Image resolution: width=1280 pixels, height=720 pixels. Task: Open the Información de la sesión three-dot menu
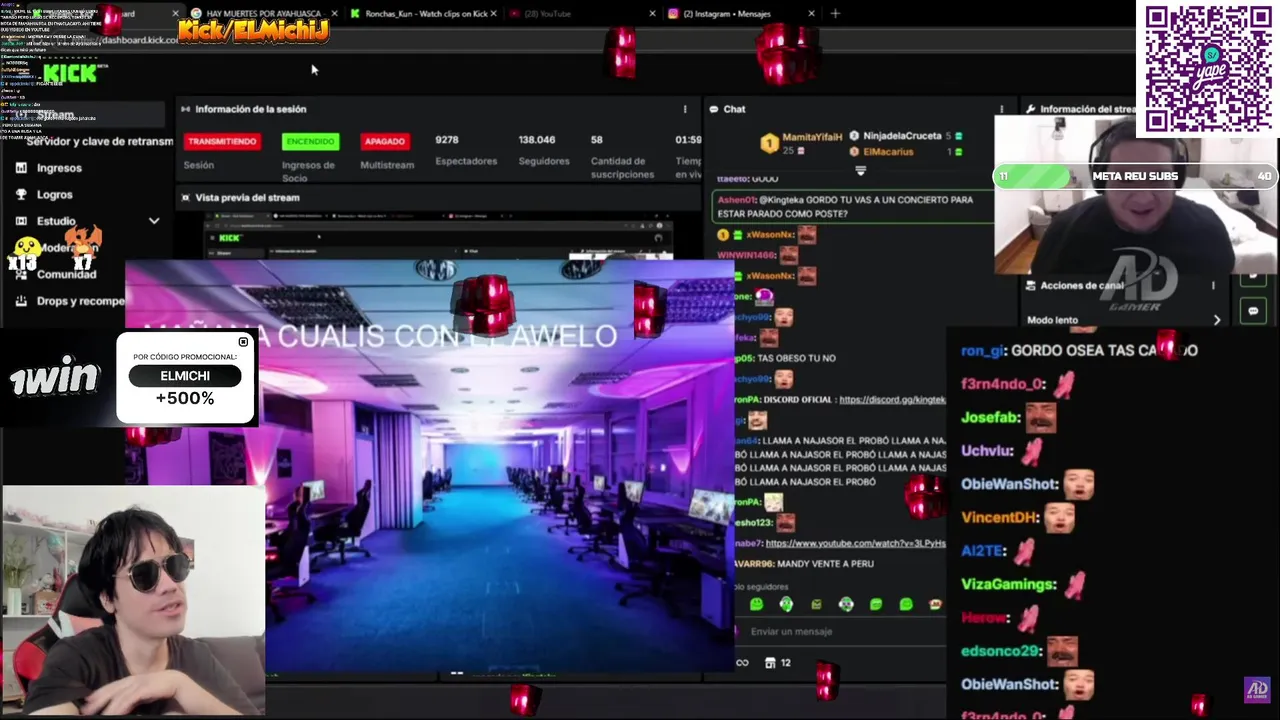coord(685,109)
